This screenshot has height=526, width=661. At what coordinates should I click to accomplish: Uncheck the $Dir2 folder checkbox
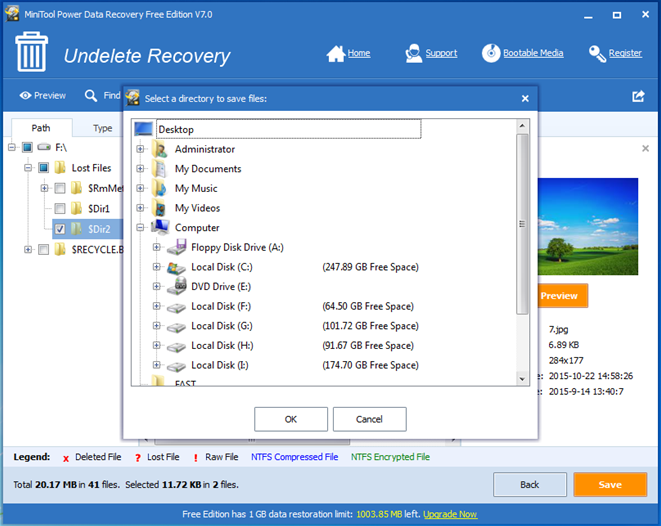[60, 229]
